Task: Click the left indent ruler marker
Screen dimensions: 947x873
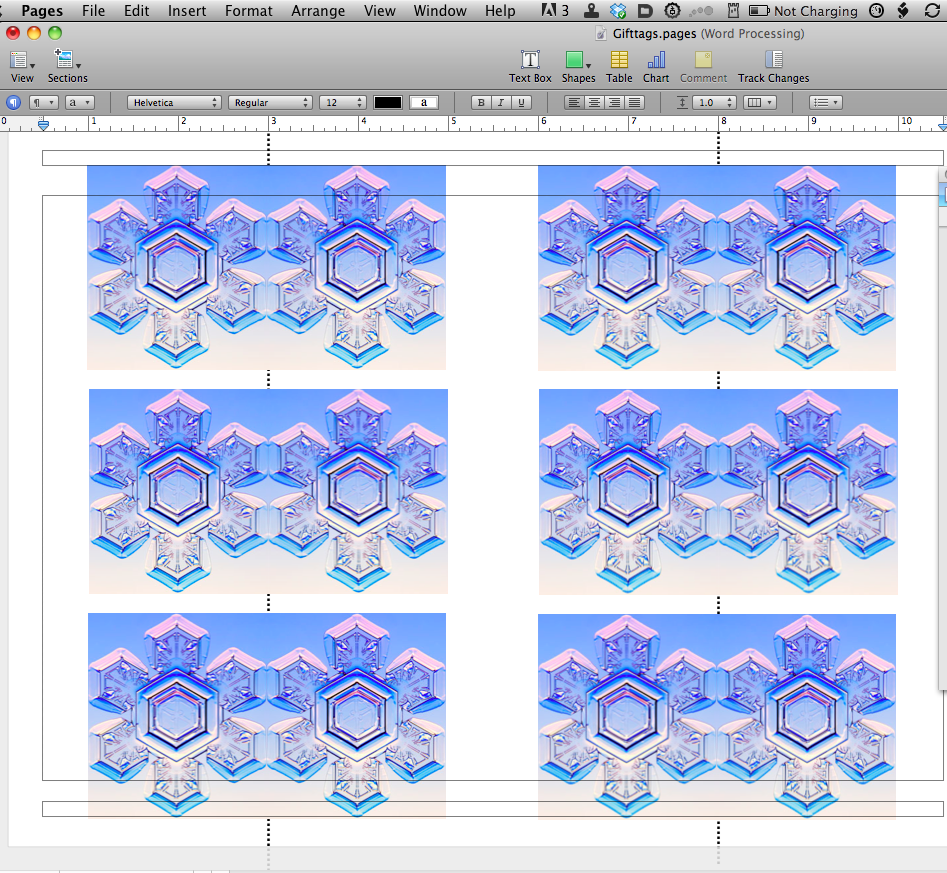Action: click(x=43, y=126)
